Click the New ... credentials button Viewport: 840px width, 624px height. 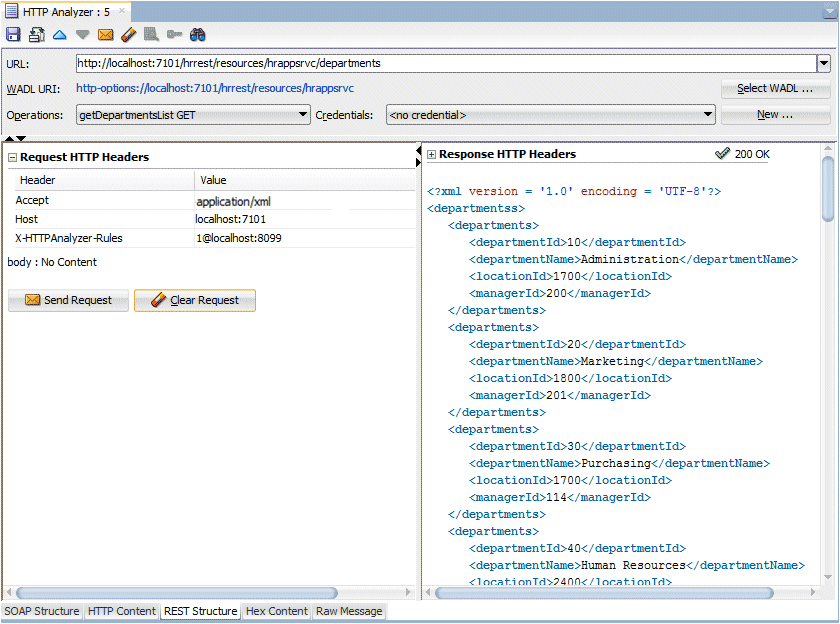[775, 115]
